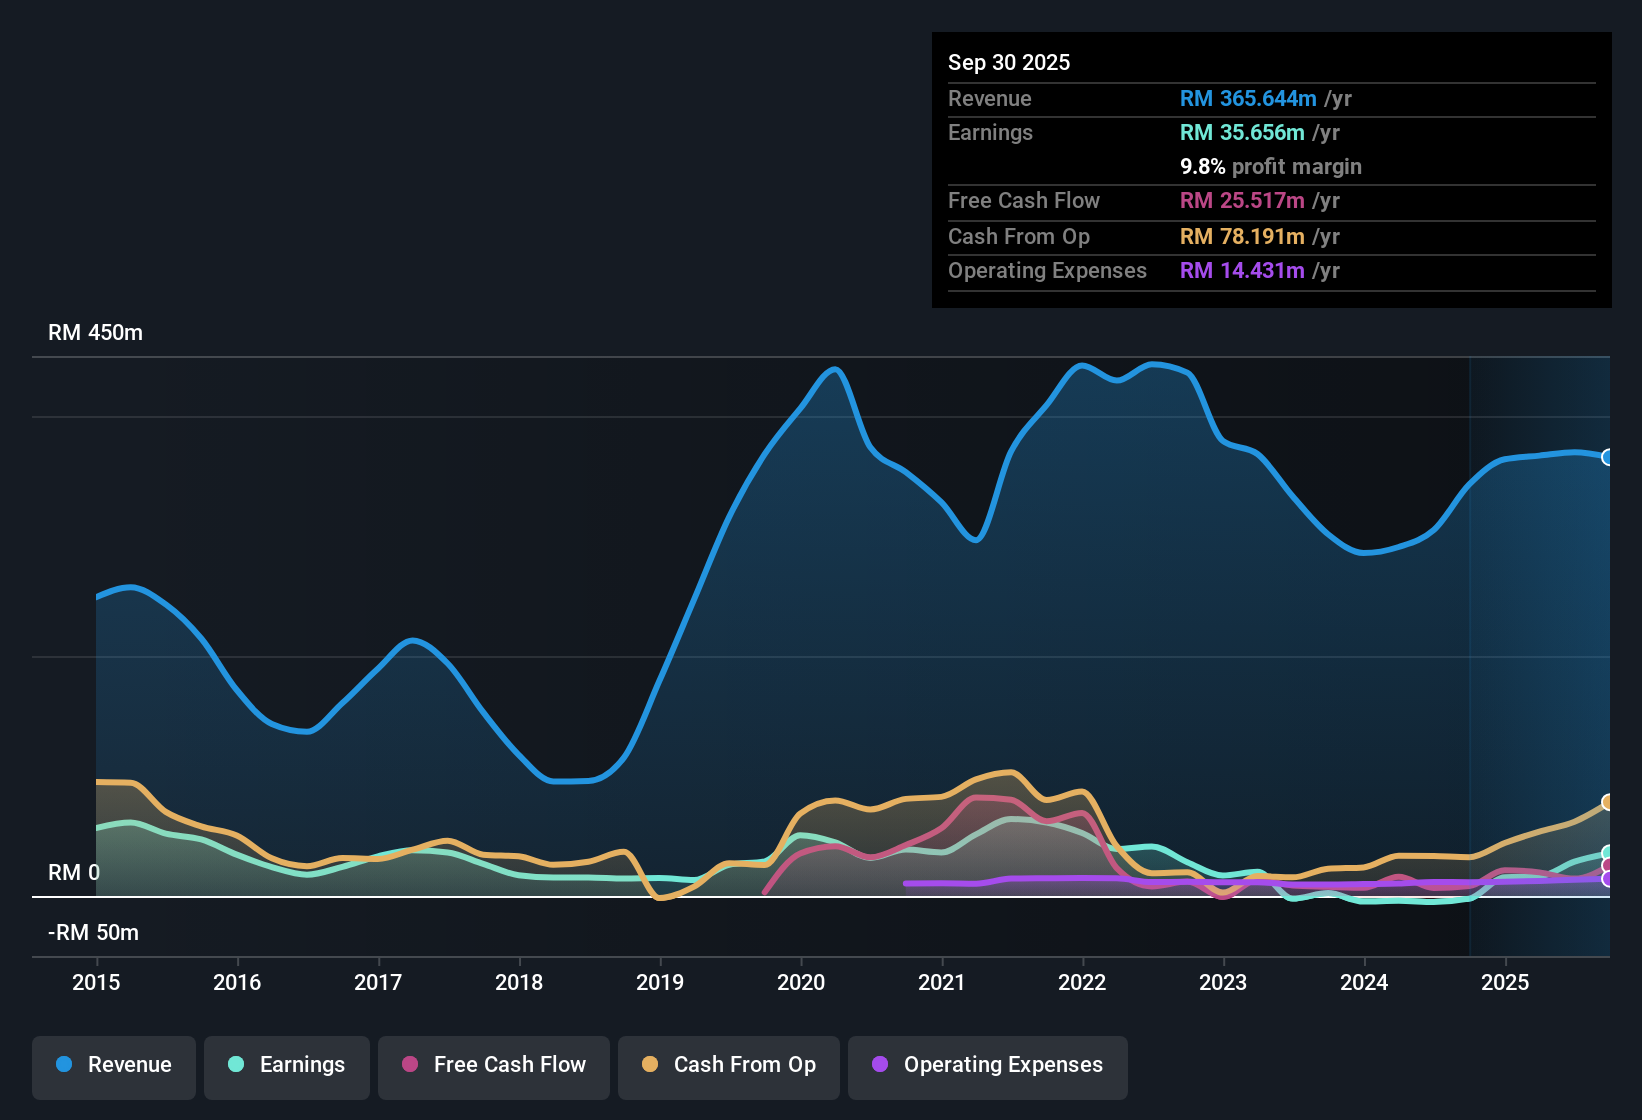
Task: Expand the Sep 30 2025 tooltip details
Action: tap(1009, 62)
